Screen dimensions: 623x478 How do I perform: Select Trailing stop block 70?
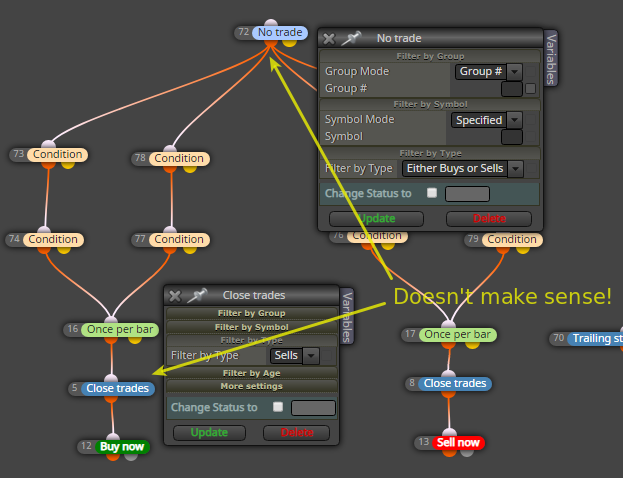pos(595,338)
